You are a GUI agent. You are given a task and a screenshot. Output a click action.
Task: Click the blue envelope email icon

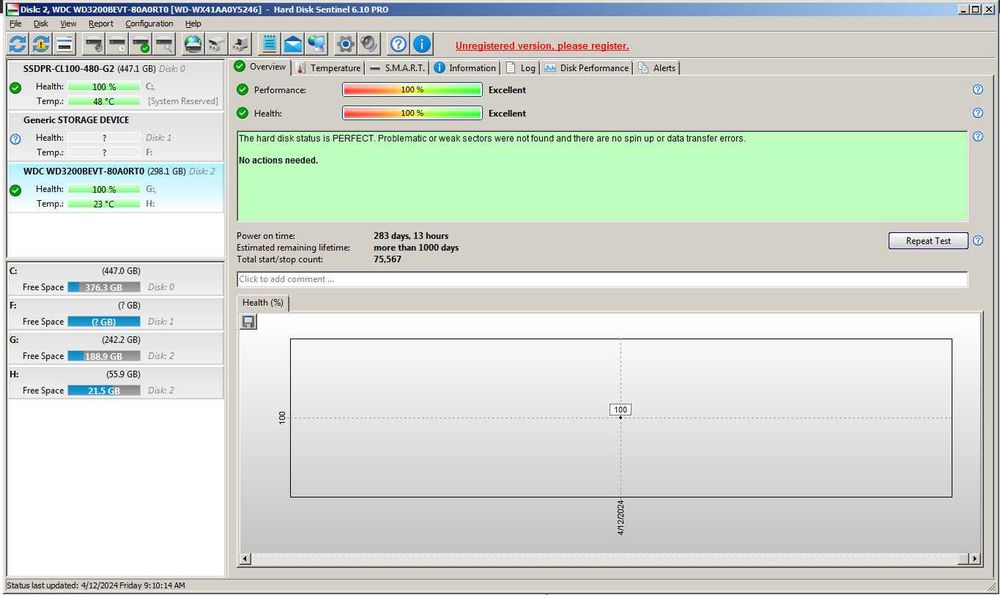[x=293, y=44]
